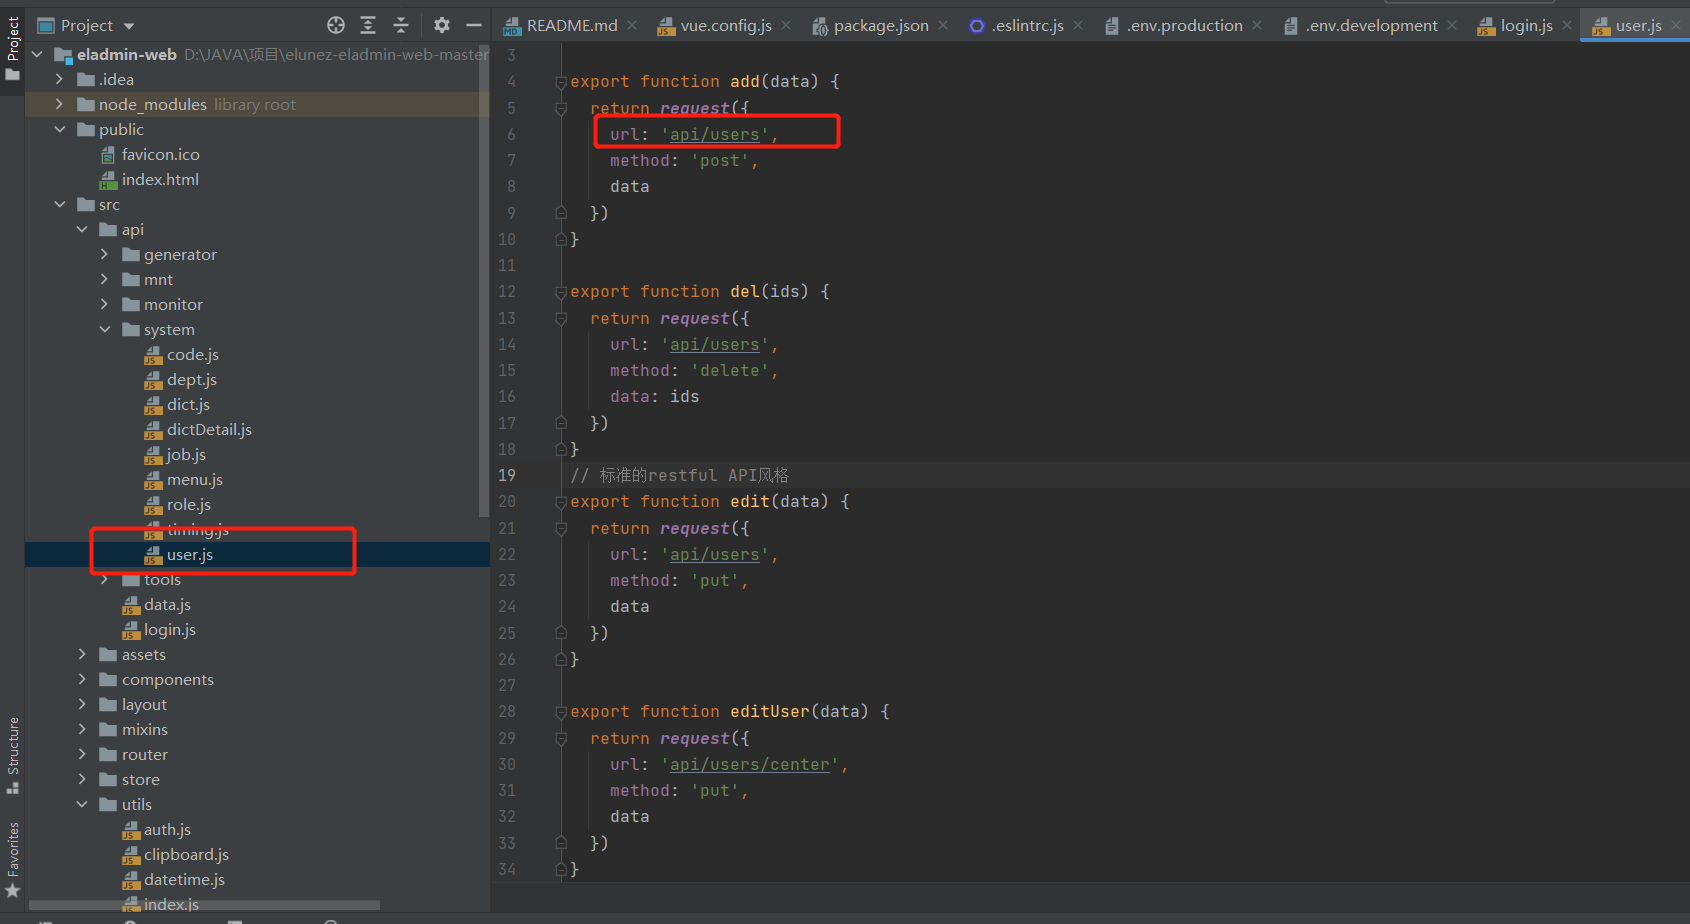The height and width of the screenshot is (924, 1690).
Task: Close the .env.production tab
Action: (x=1257, y=25)
